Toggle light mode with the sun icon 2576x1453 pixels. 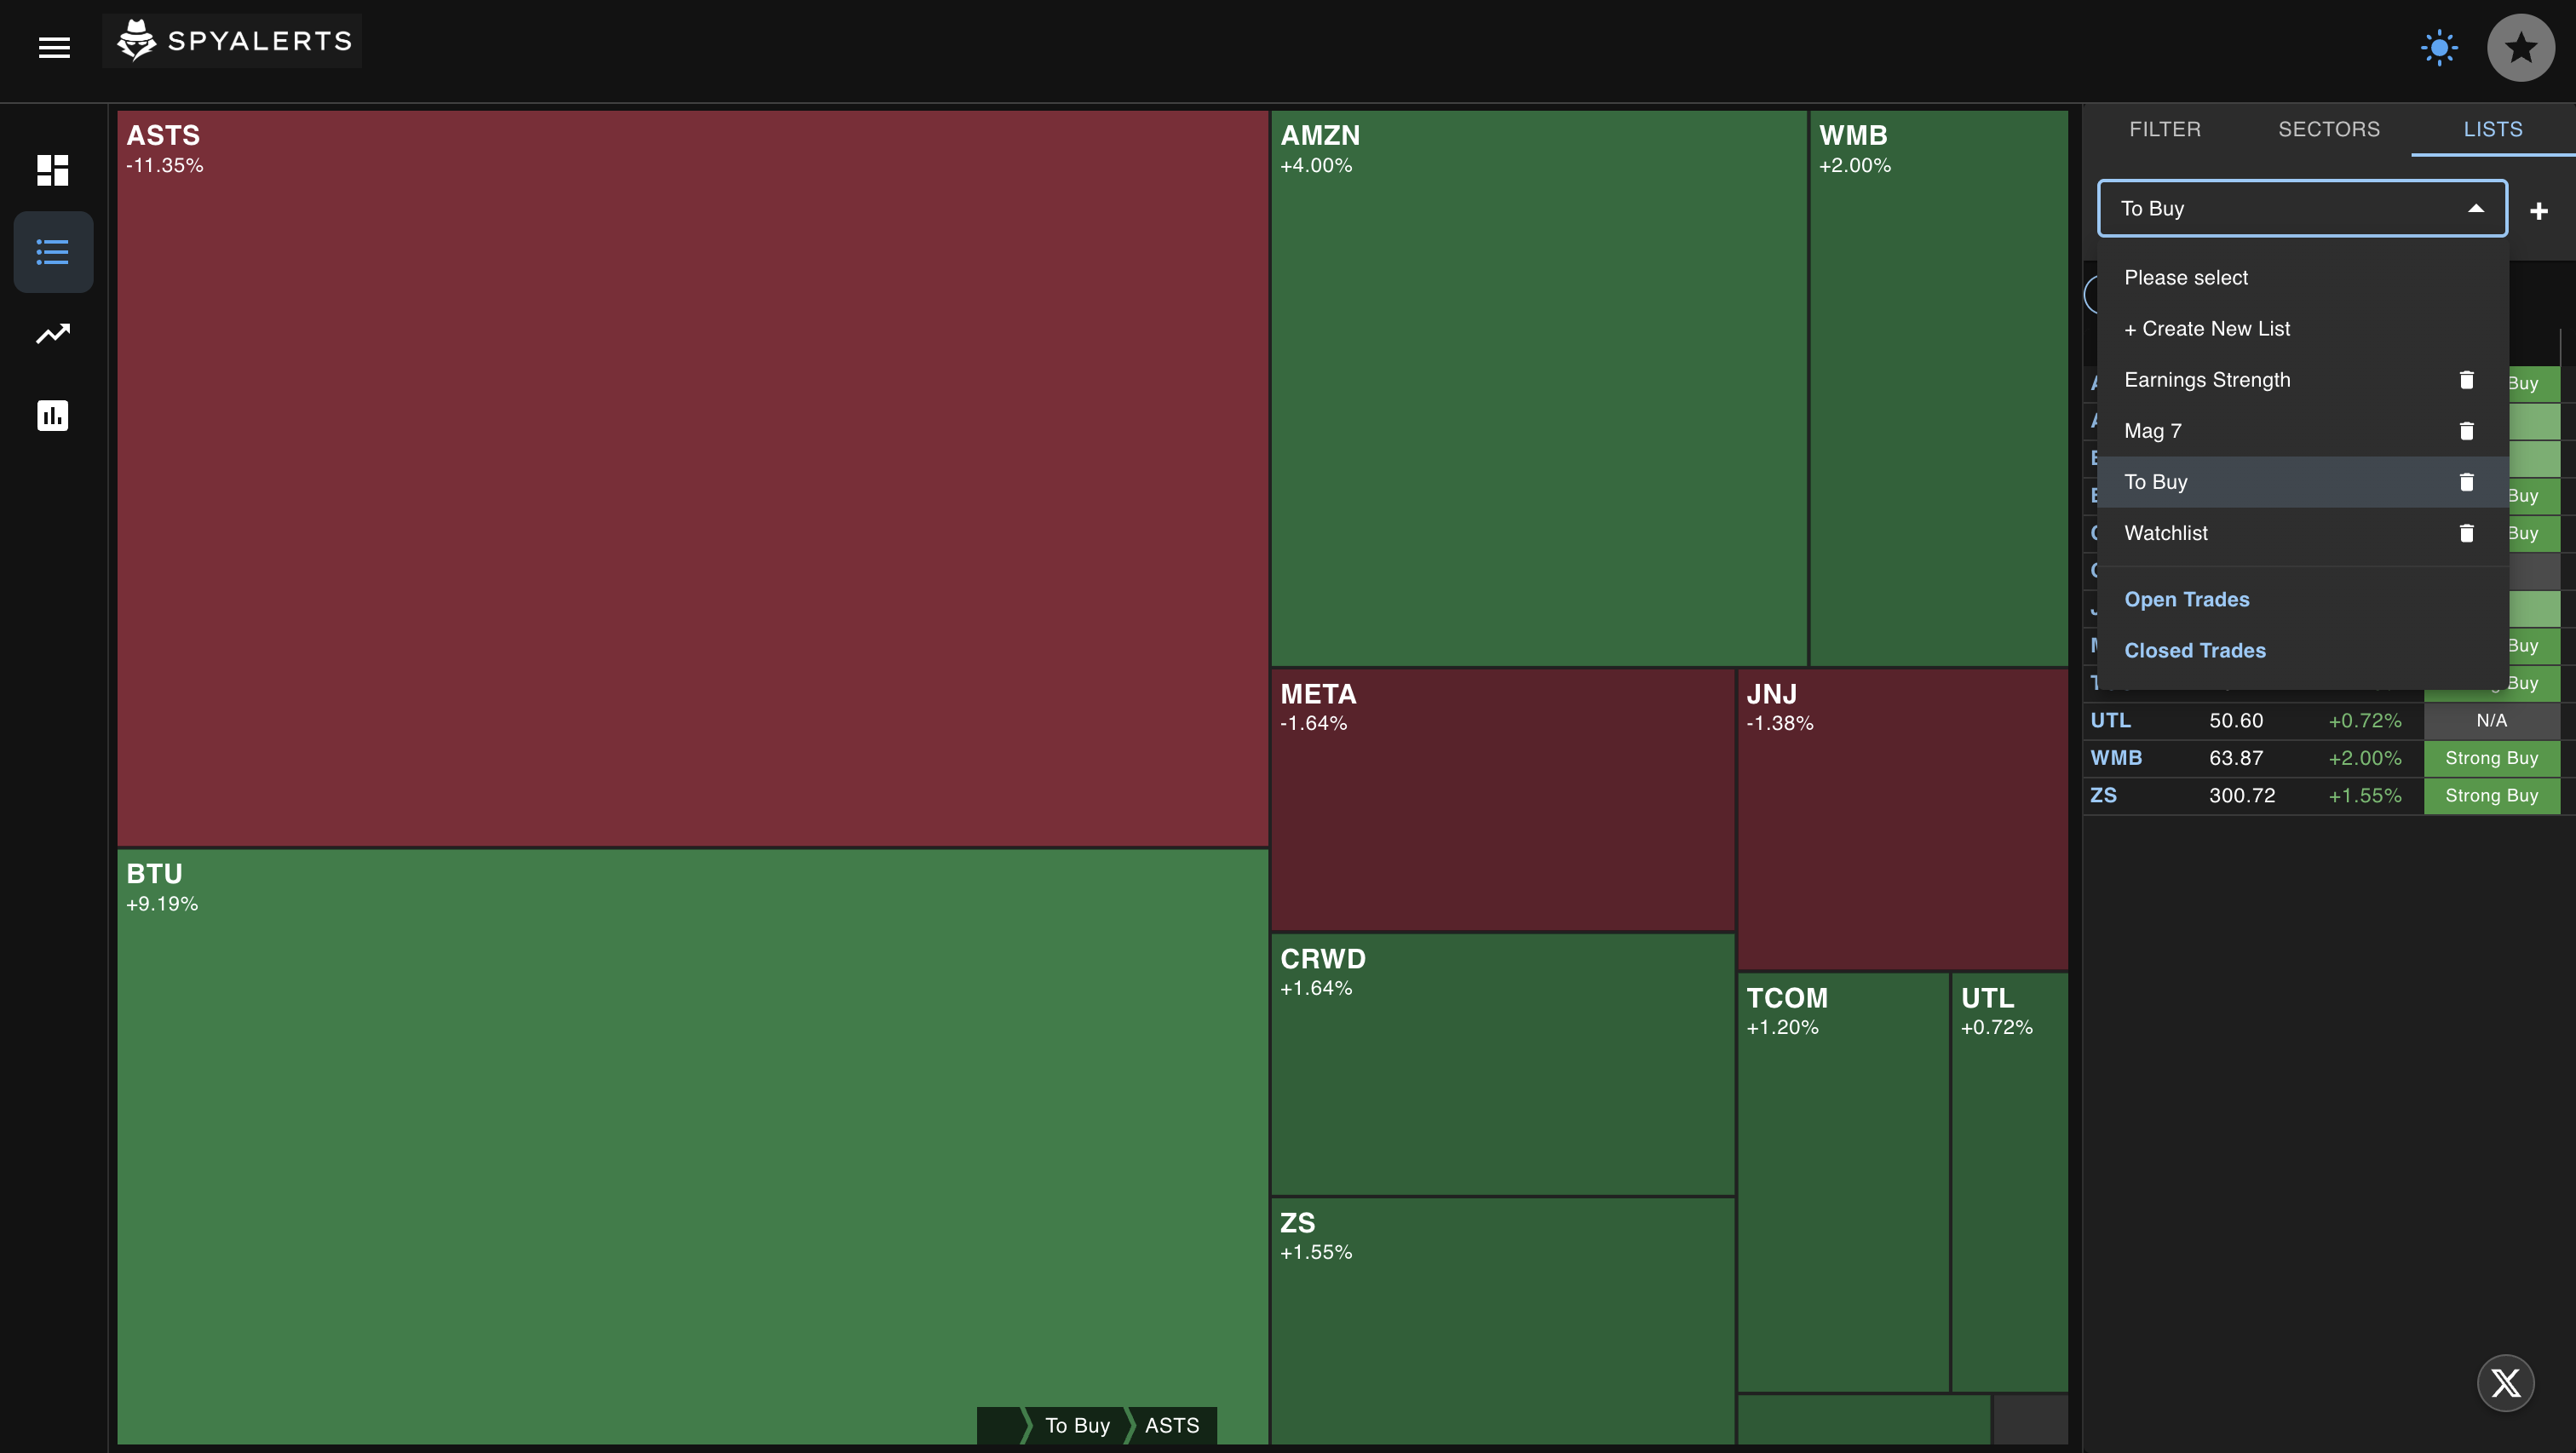click(x=2438, y=47)
